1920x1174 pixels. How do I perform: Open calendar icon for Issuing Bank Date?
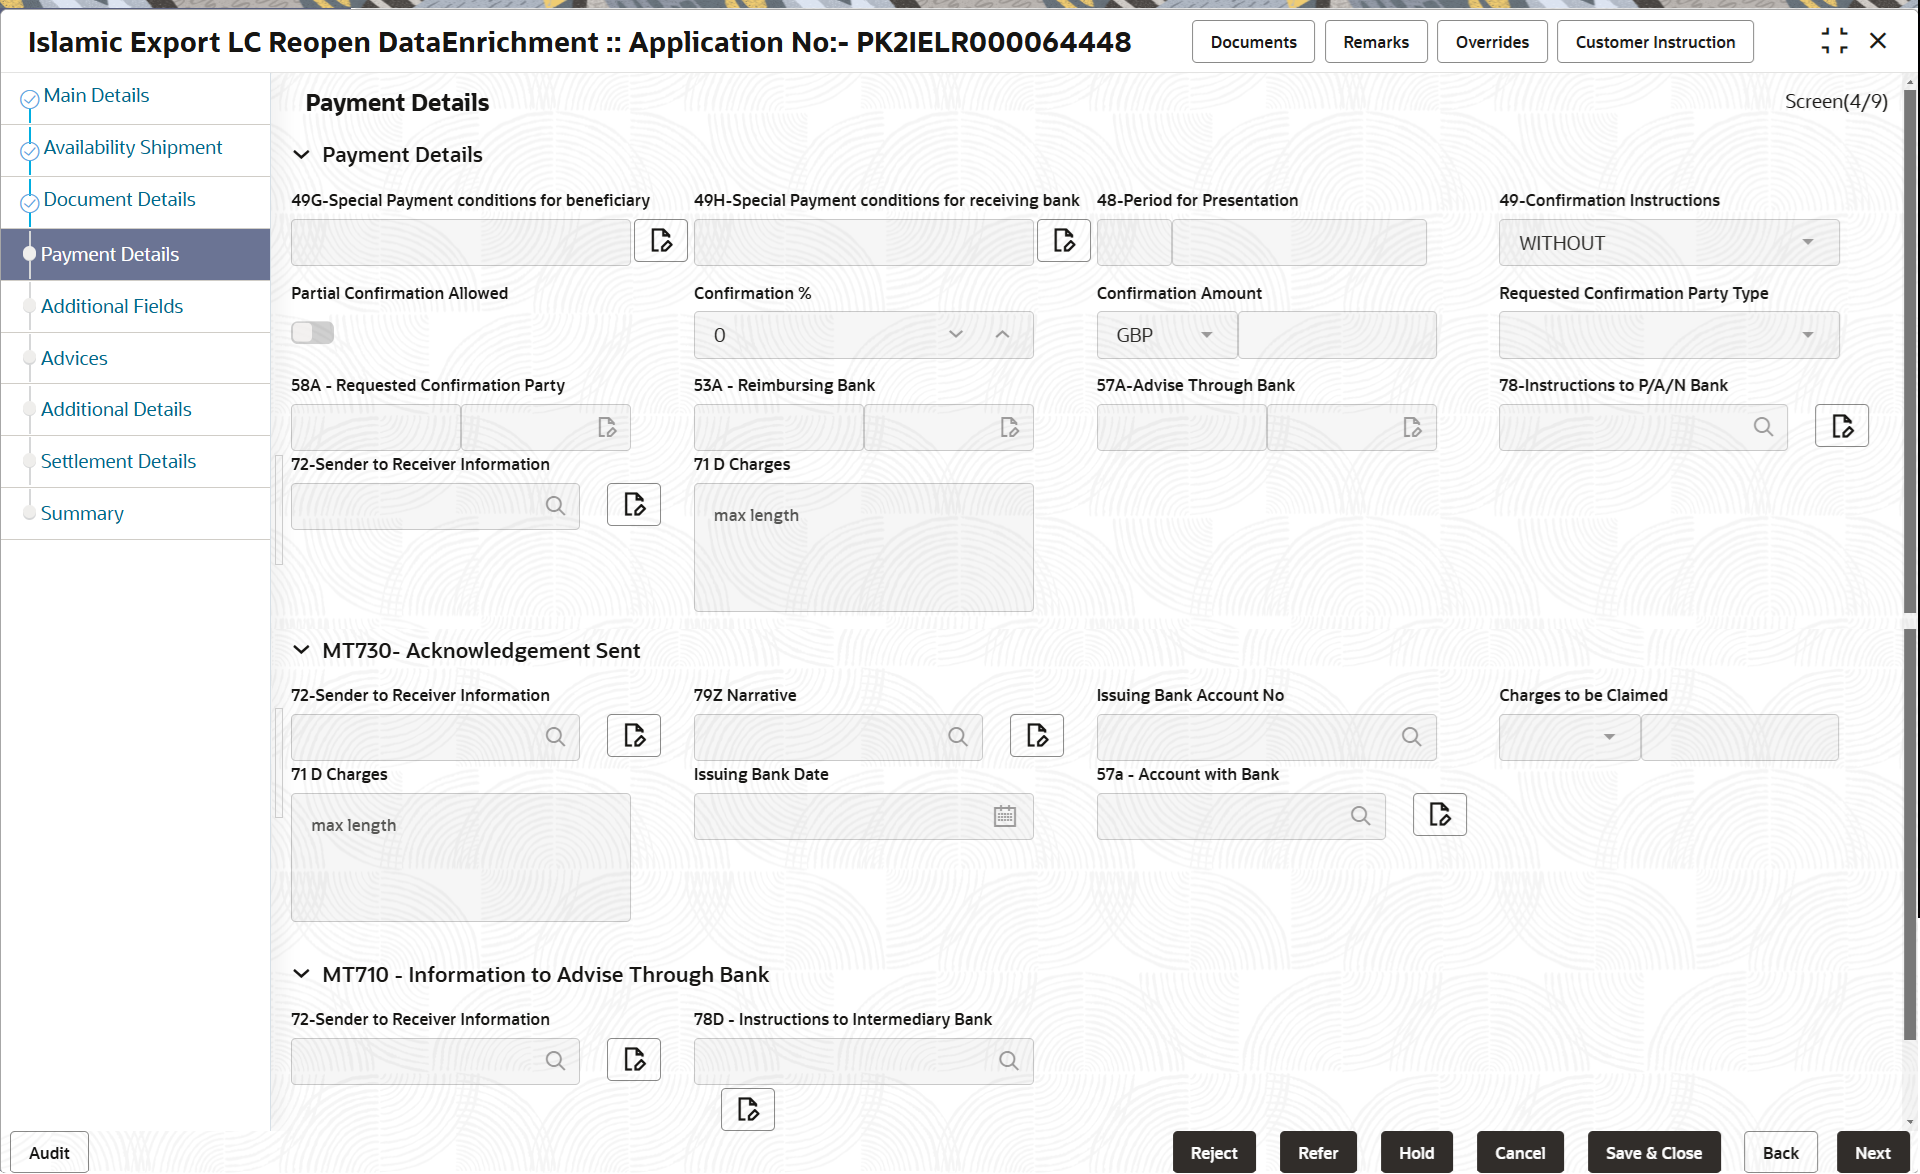(1004, 816)
